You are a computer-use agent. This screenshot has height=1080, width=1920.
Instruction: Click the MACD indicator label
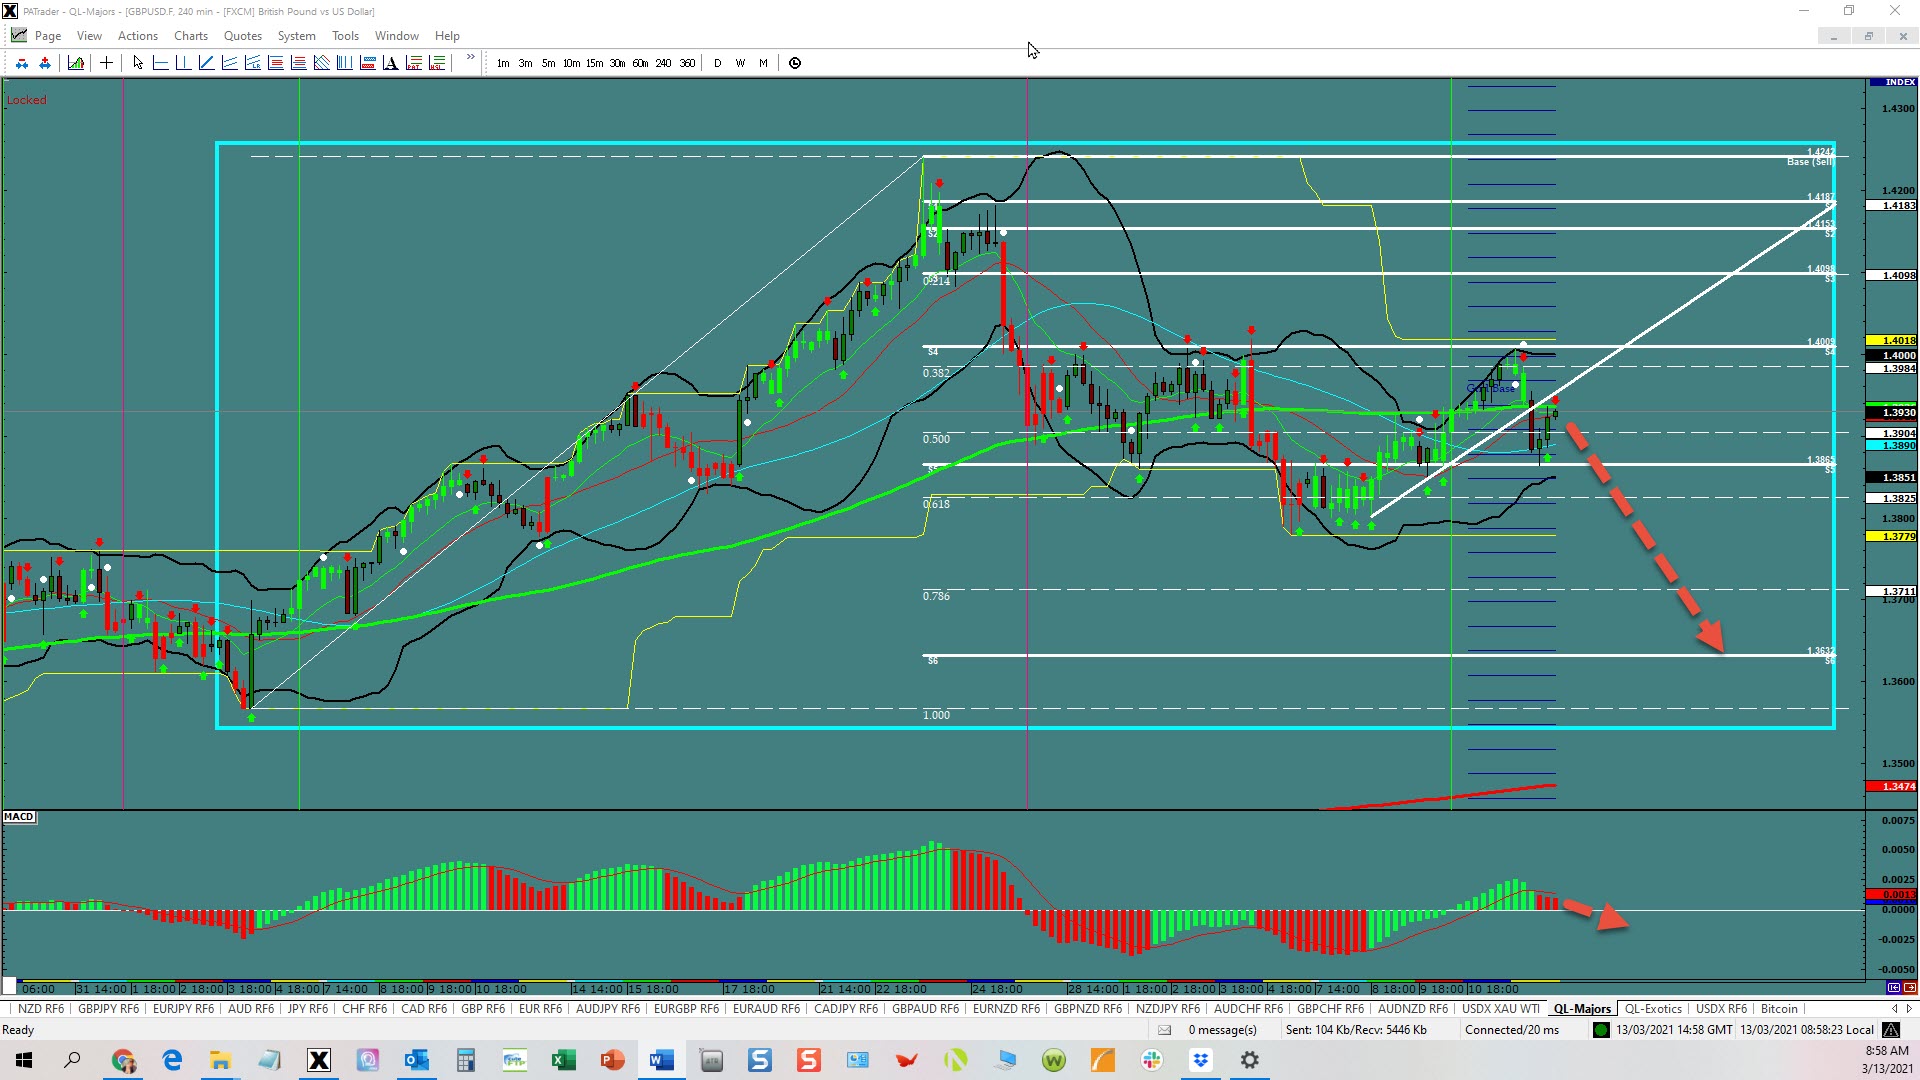coord(19,817)
